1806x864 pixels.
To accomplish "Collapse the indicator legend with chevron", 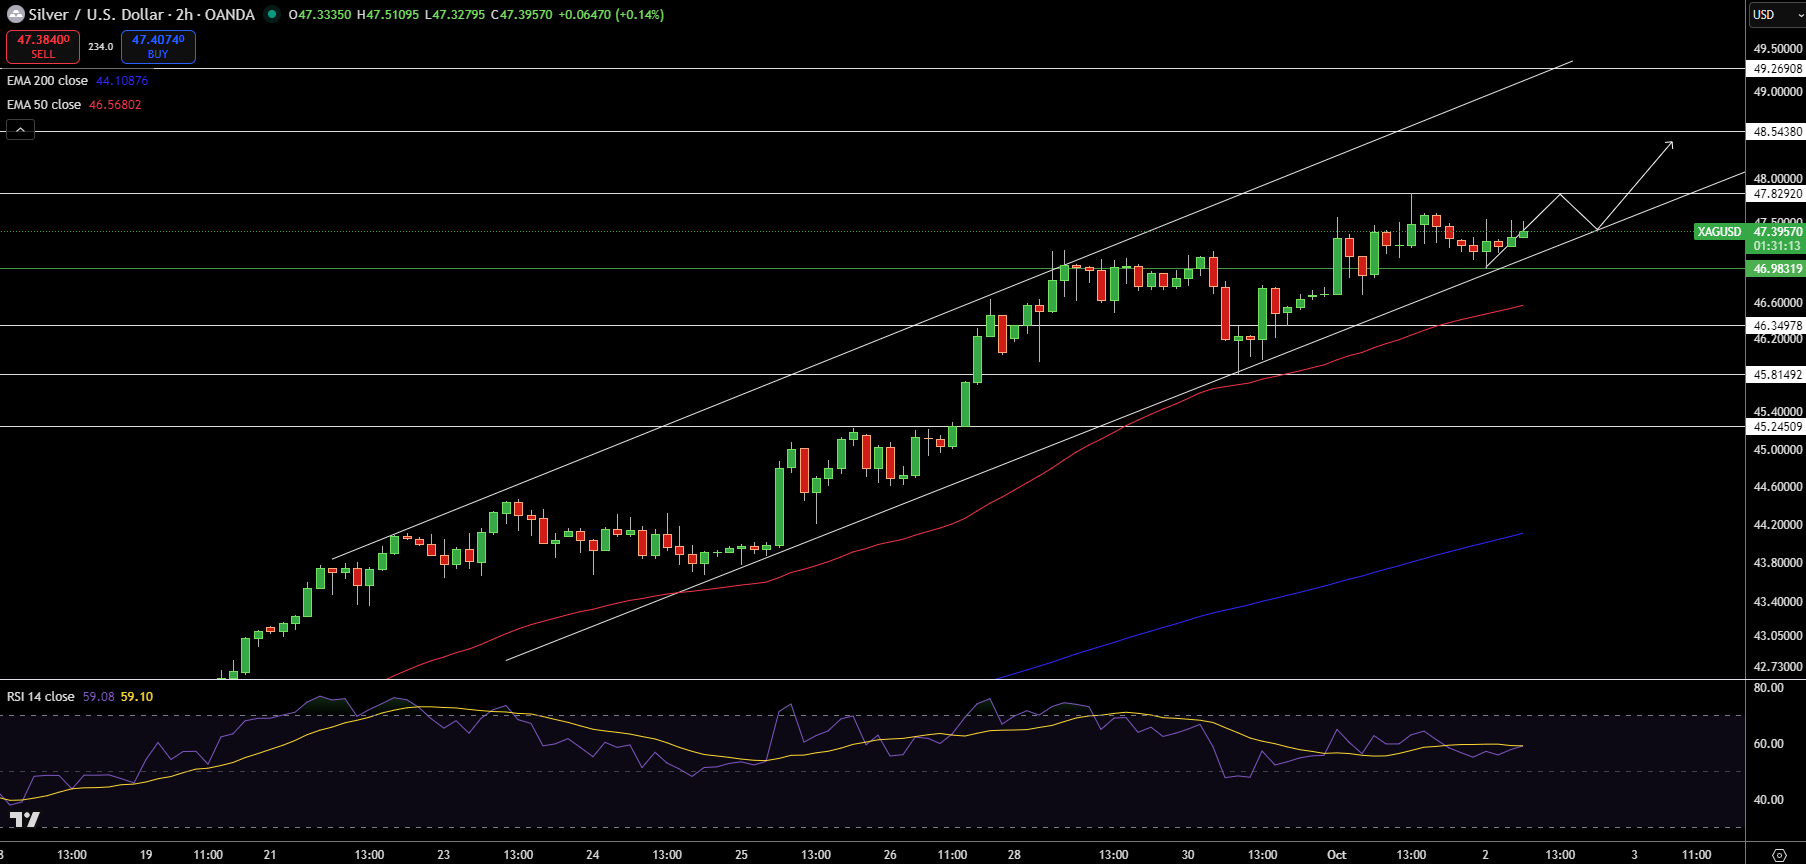I will coord(20,130).
